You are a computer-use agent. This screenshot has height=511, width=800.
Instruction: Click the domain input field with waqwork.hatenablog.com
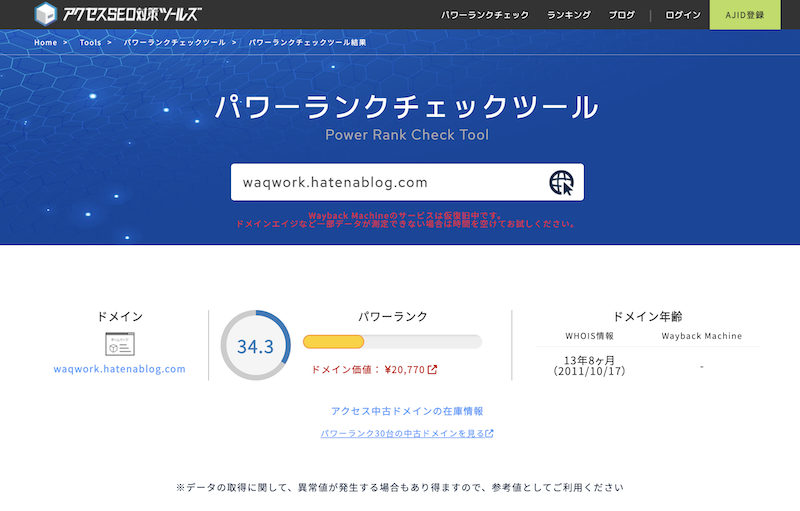(x=407, y=182)
